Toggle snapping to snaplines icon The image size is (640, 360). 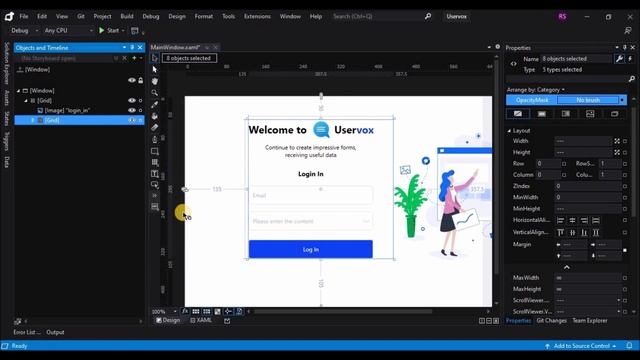(228, 311)
